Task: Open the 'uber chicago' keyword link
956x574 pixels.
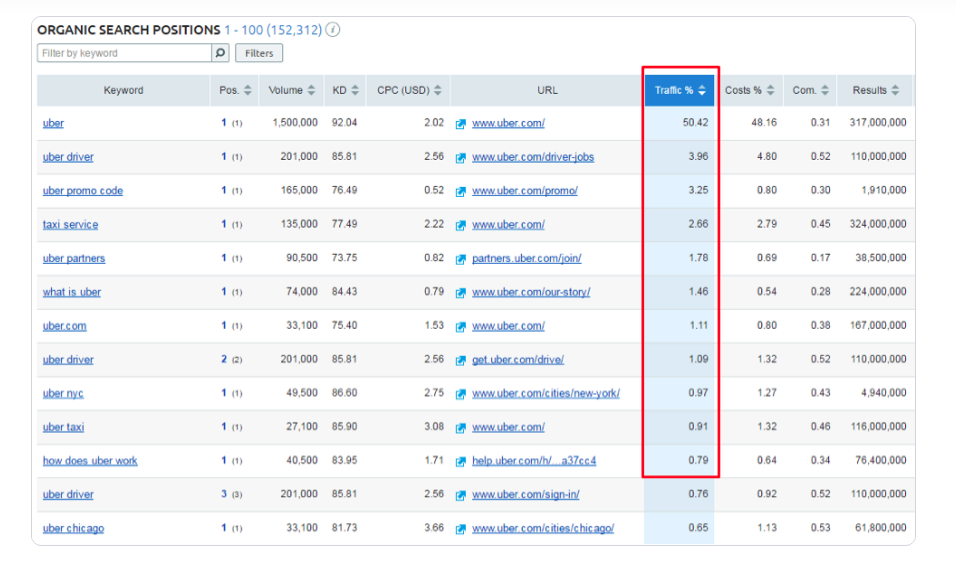Action: (73, 528)
